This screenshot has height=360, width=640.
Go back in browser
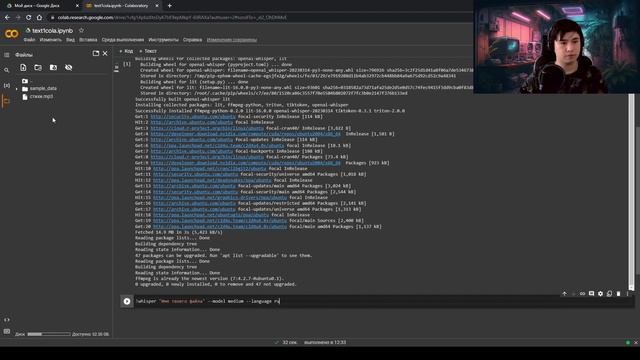7,18
